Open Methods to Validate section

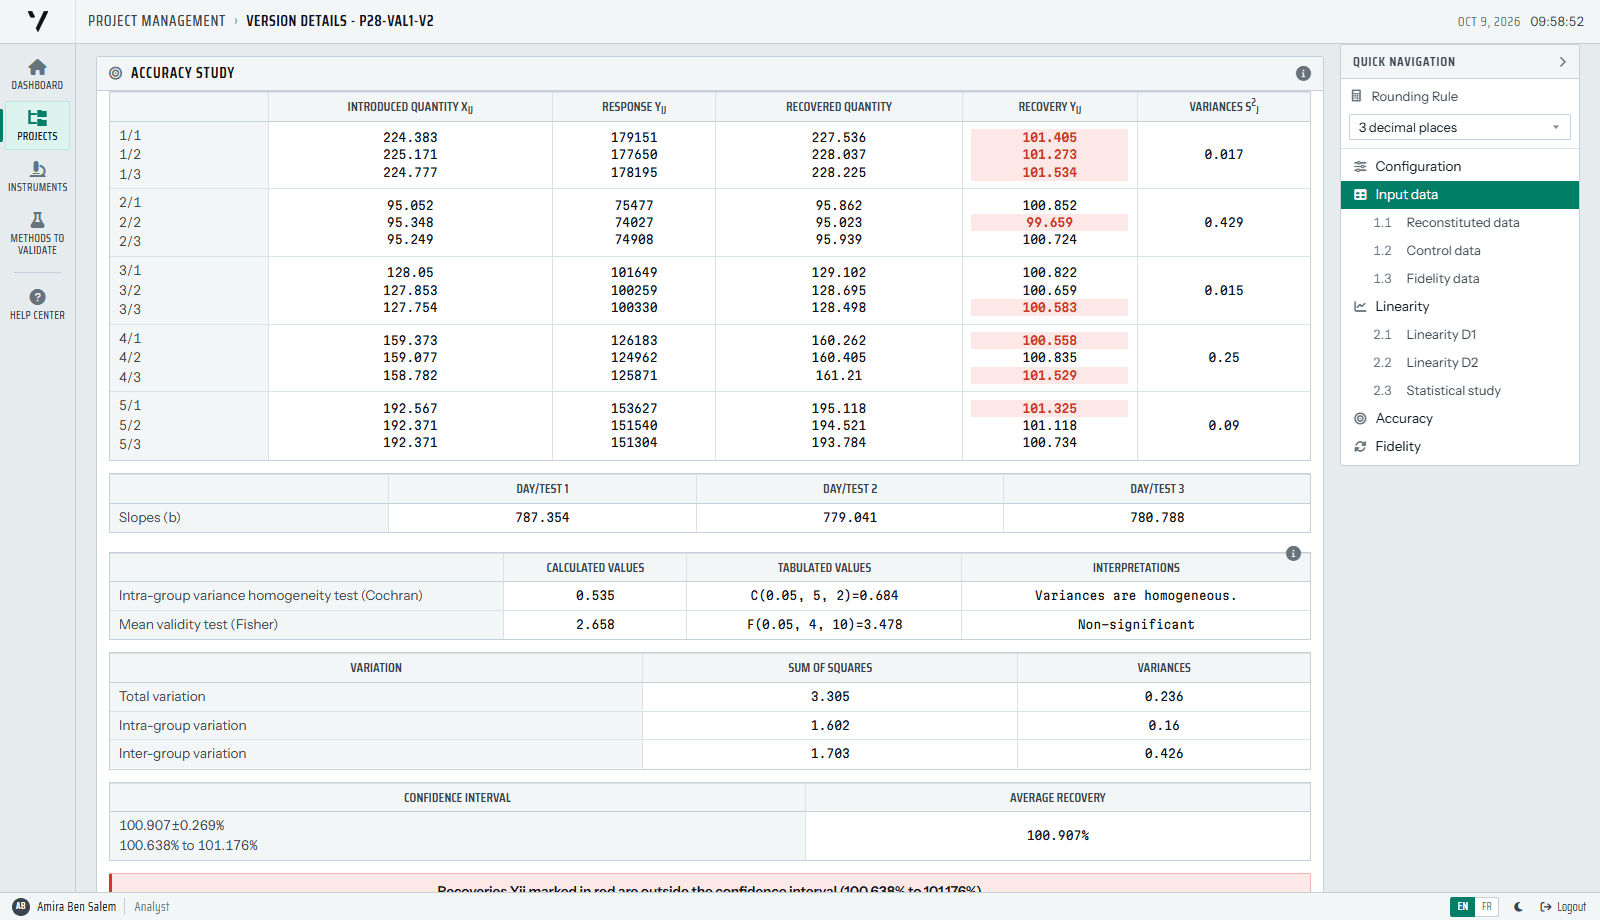click(37, 232)
